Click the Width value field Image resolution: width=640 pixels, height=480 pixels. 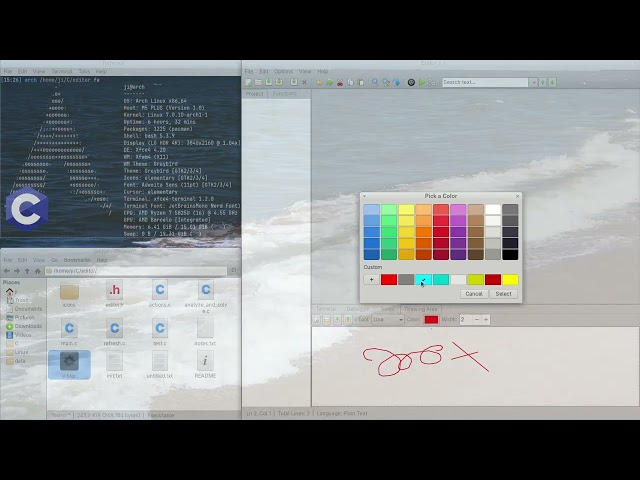[466, 320]
